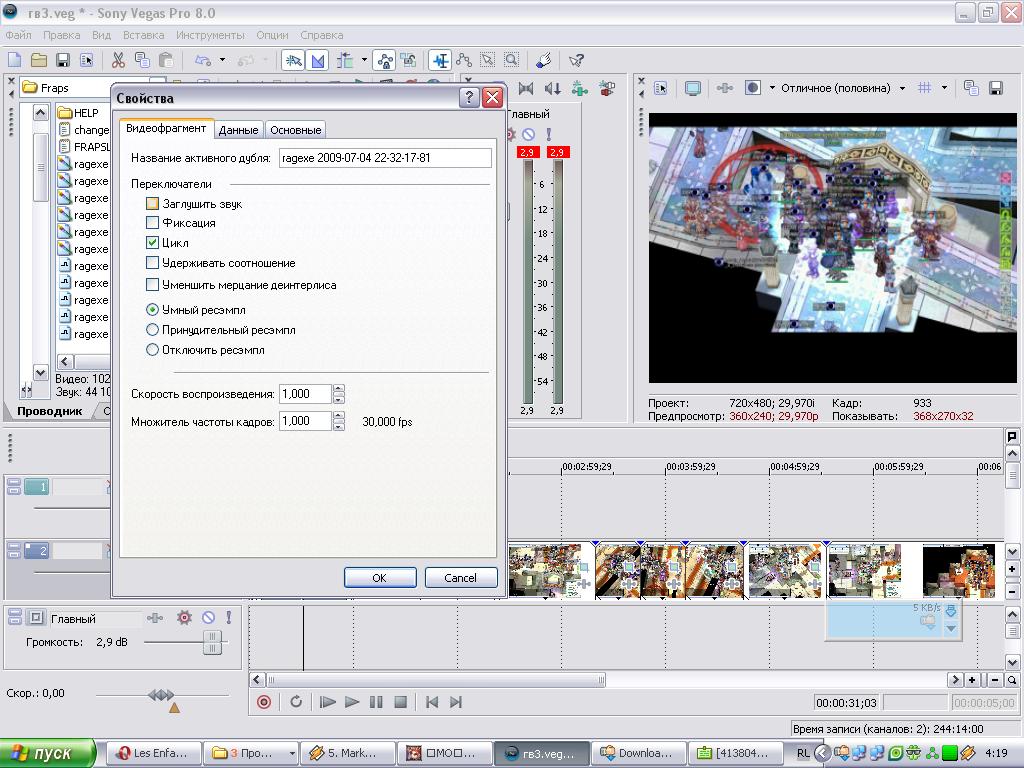Open the grid overlay dropdown arrow
1024x768 pixels.
944,88
